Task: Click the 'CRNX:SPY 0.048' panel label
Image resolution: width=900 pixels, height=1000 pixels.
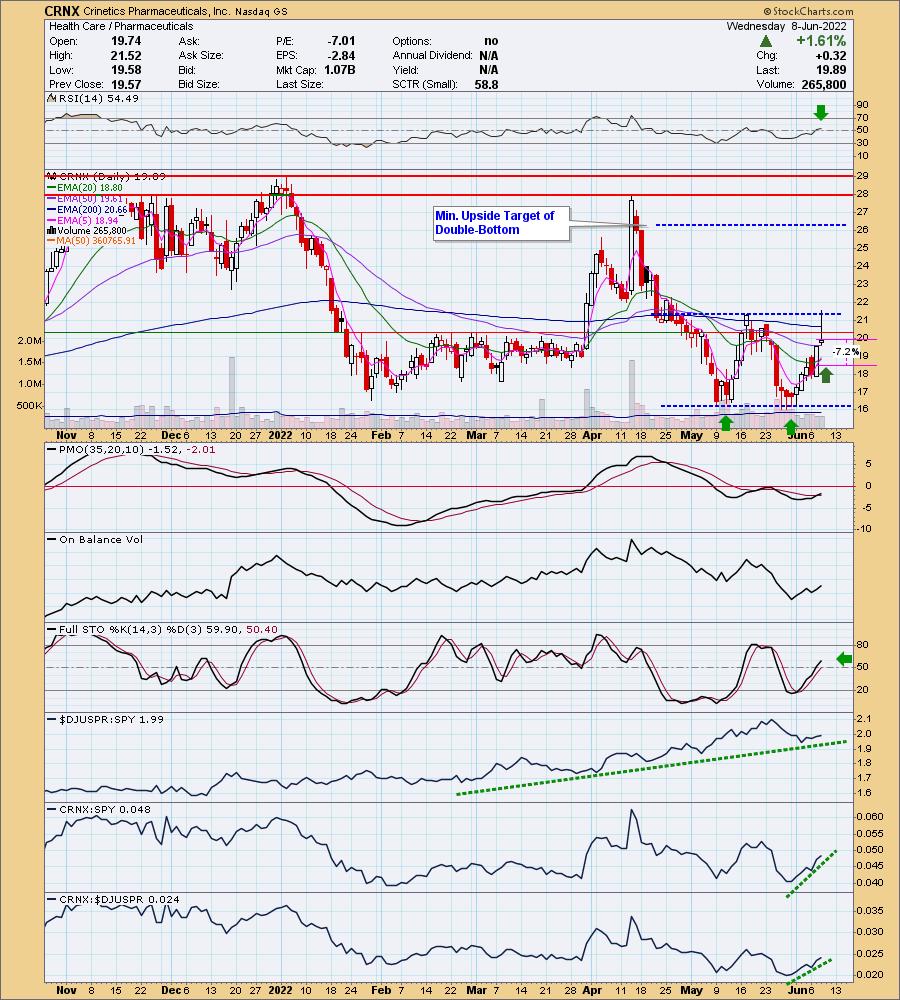Action: pos(105,809)
